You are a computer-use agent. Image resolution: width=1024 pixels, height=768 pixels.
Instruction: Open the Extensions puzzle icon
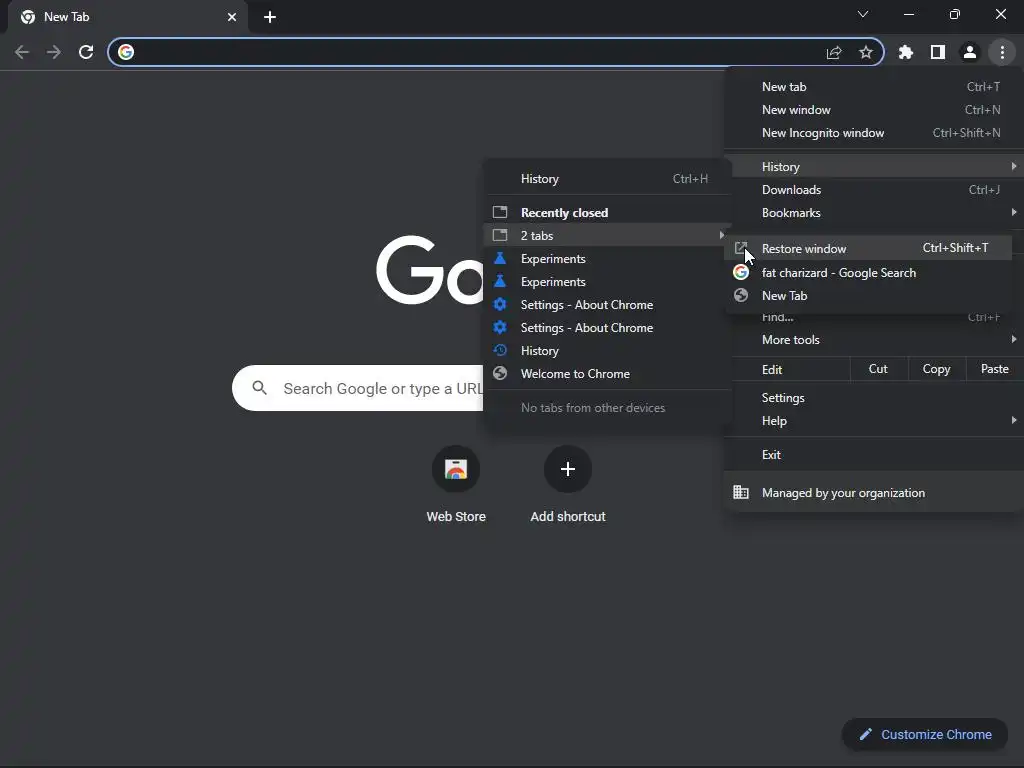[x=906, y=52]
